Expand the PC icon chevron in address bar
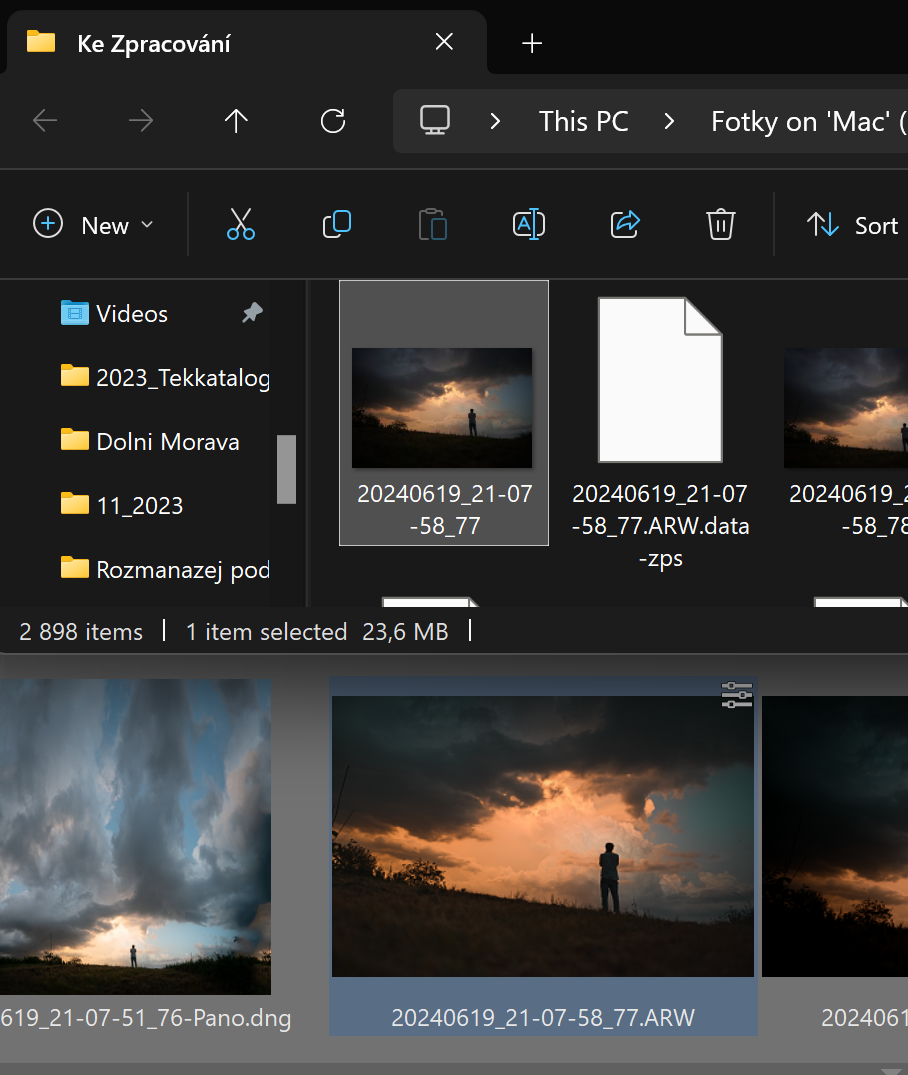 pos(495,122)
